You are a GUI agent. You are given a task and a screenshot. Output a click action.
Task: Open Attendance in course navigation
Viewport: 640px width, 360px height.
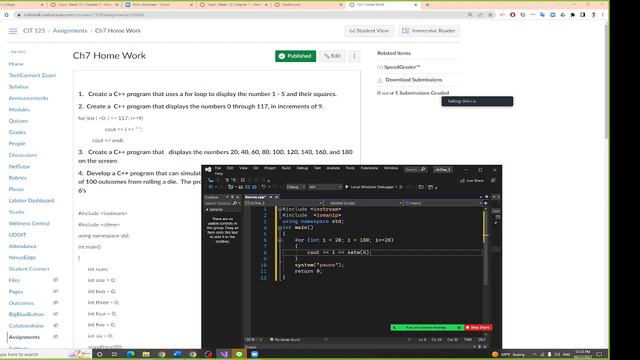pyautogui.click(x=22, y=246)
